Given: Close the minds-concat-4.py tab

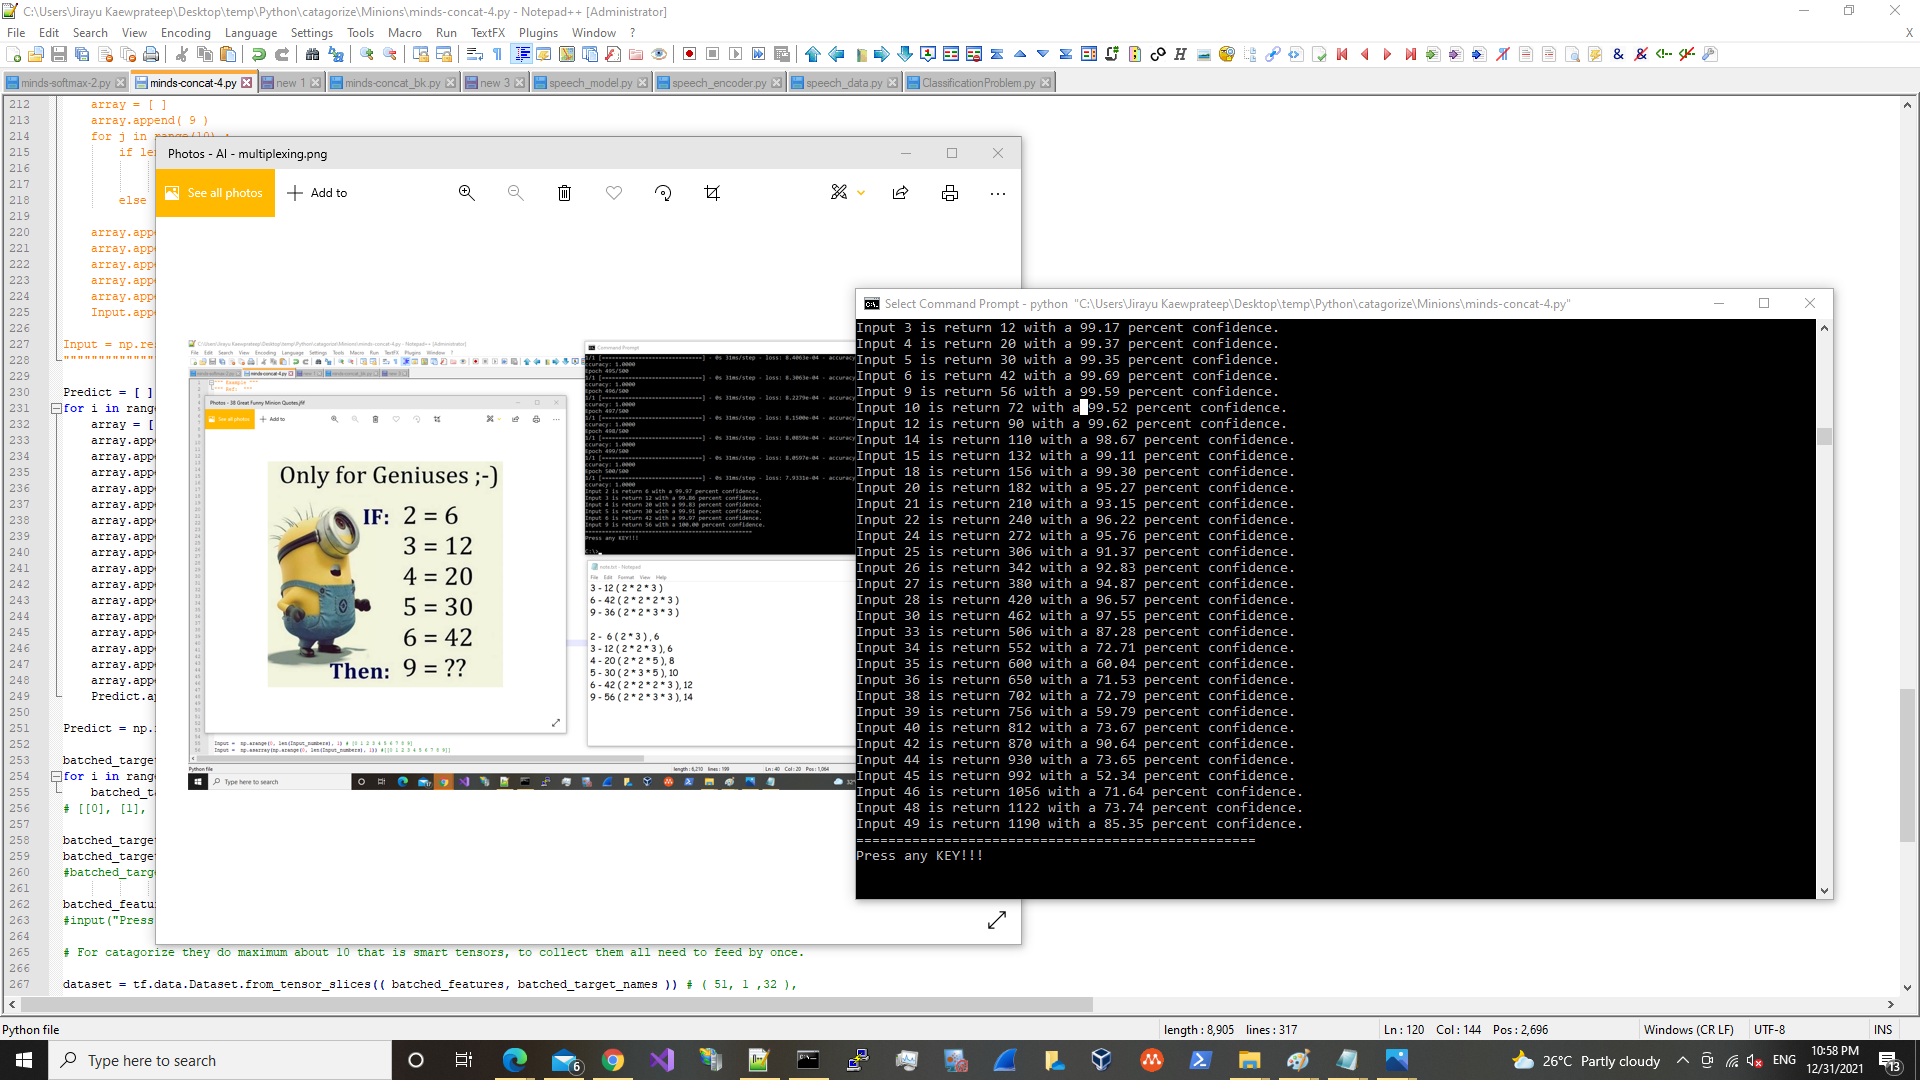Looking at the screenshot, I should click(247, 83).
